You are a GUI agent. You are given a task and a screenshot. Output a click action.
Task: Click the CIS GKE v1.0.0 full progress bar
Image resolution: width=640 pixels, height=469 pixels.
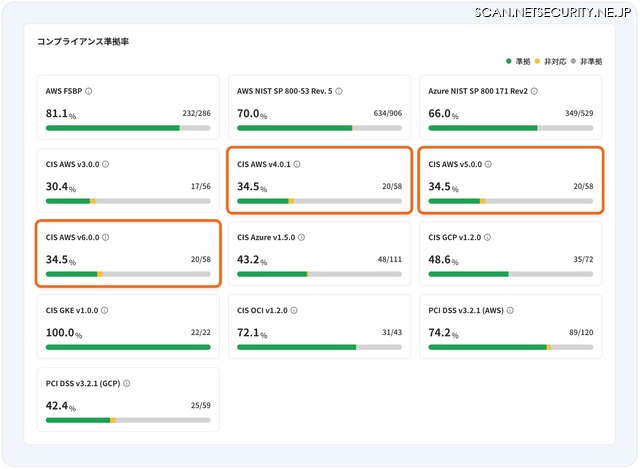pyautogui.click(x=128, y=347)
